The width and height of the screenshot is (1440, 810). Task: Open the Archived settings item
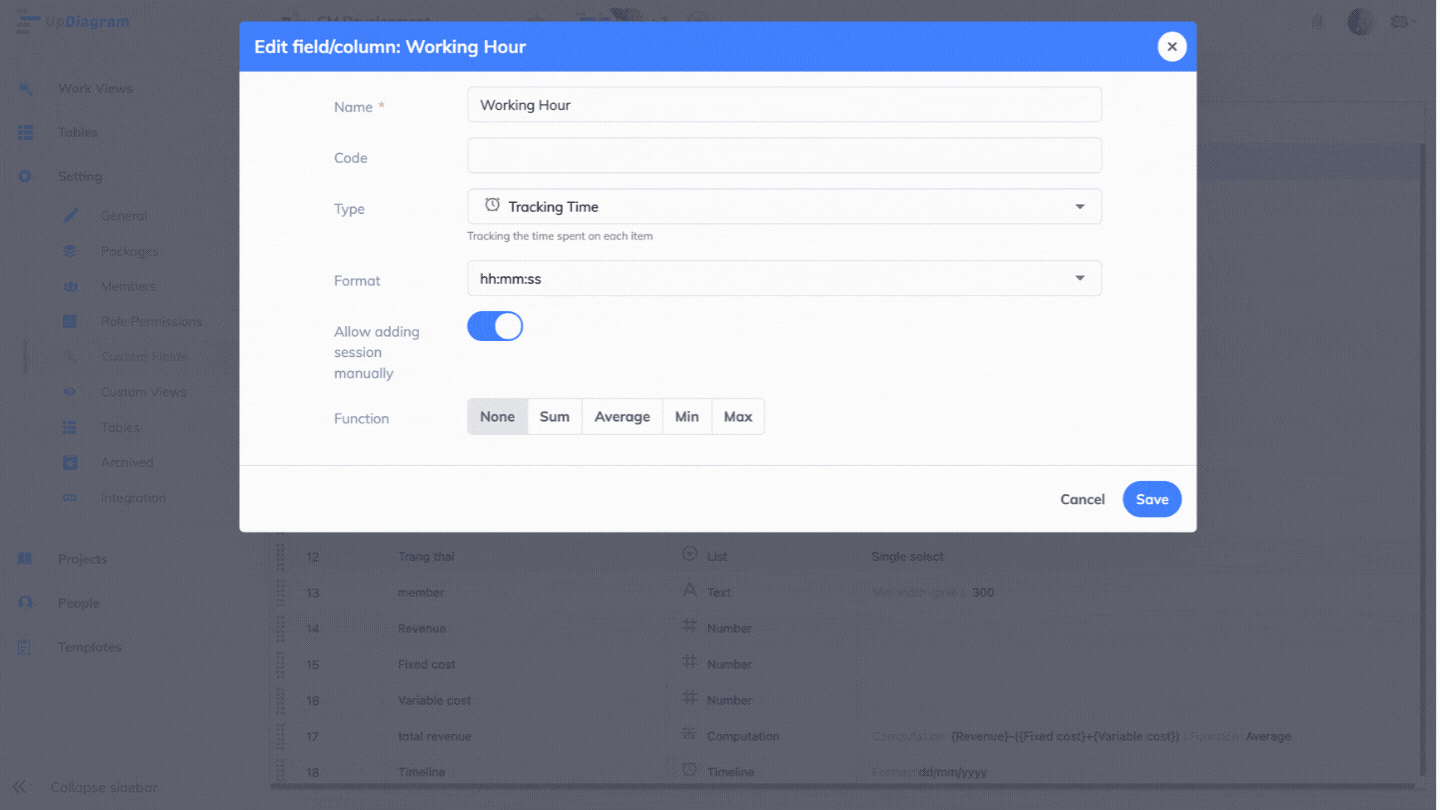[127, 462]
